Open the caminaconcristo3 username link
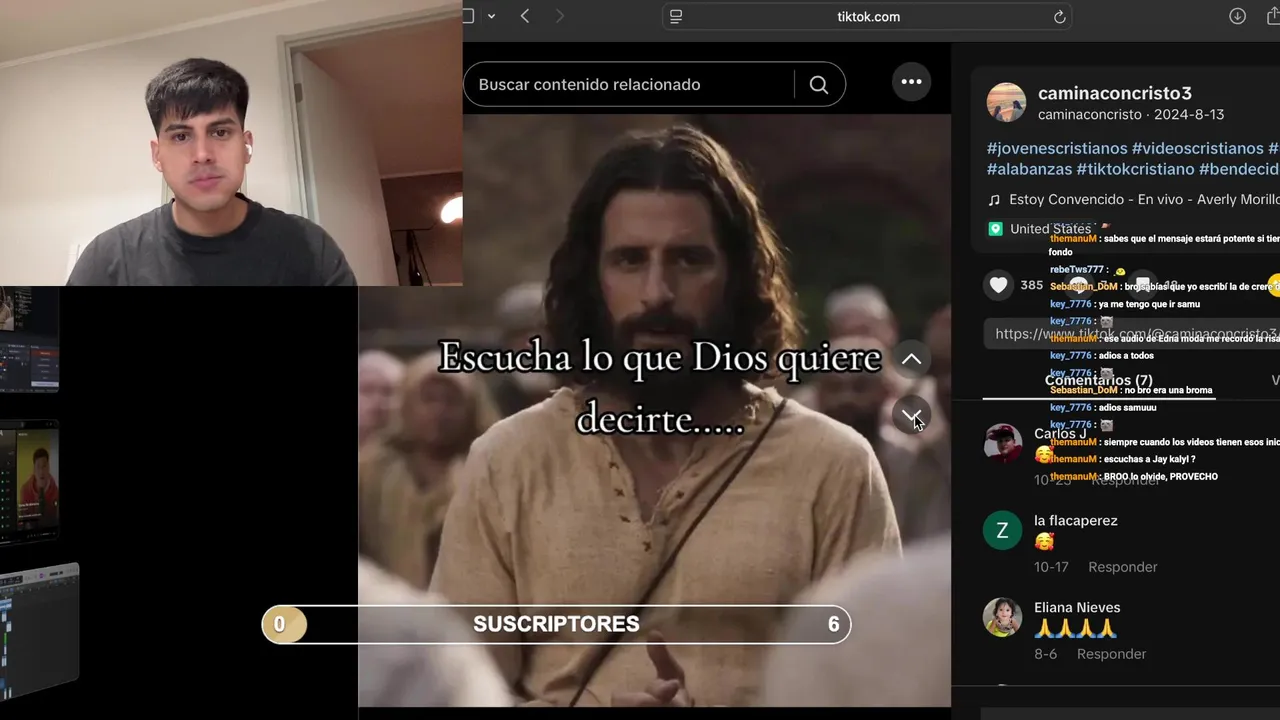This screenshot has height=720, width=1280. point(1115,93)
